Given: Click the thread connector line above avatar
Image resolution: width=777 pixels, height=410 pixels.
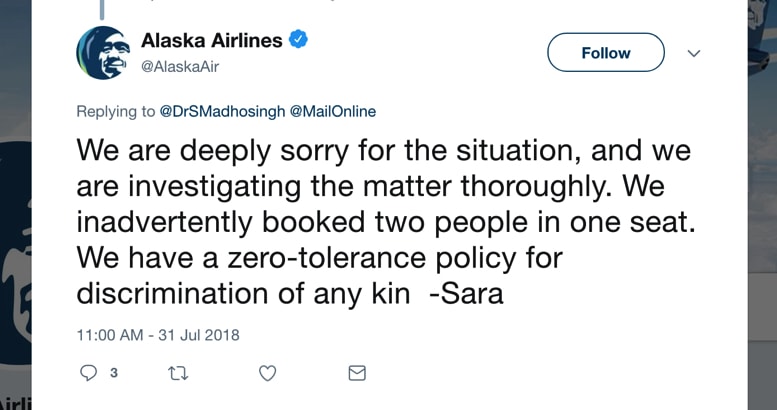Looking at the screenshot, I should click(x=102, y=9).
